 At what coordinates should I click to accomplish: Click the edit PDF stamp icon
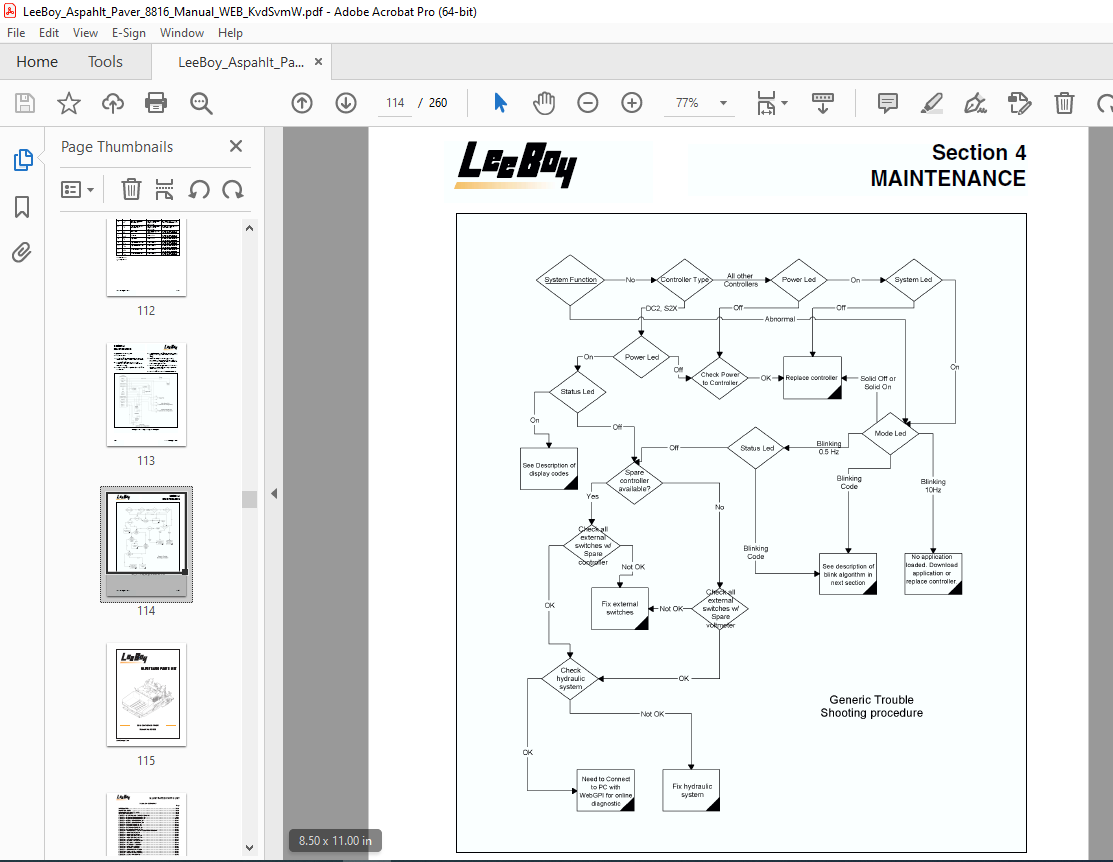click(x=1019, y=103)
